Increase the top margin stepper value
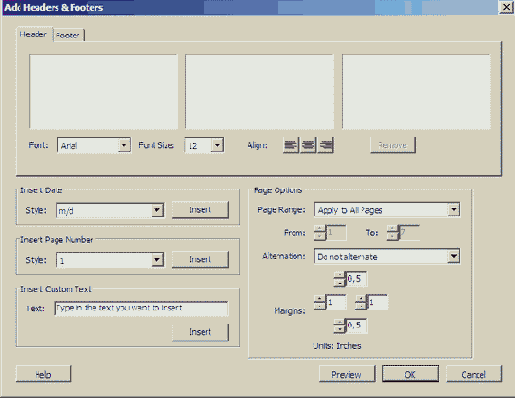The height and width of the screenshot is (398, 515). coord(340,275)
